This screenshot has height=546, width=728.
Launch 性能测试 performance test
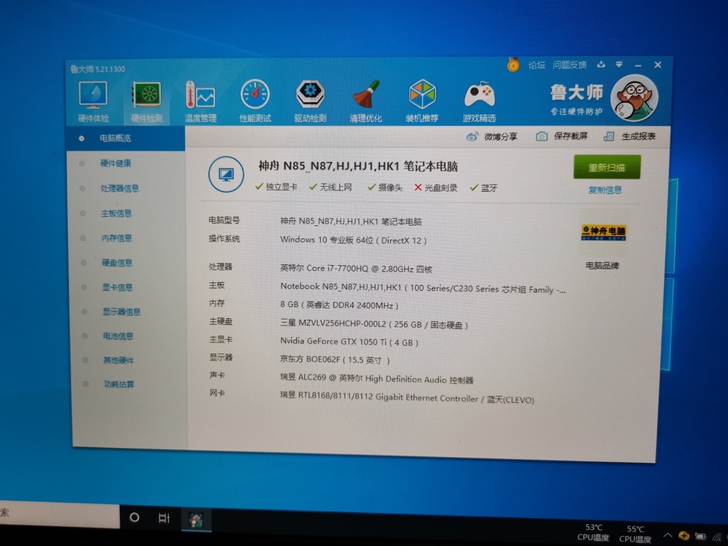(255, 101)
